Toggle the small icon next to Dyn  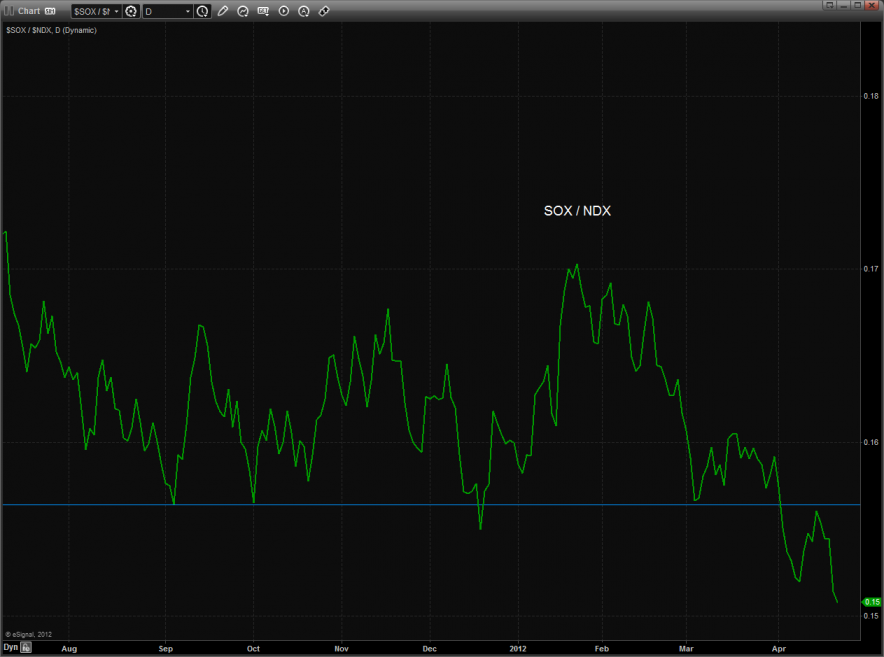(27, 648)
